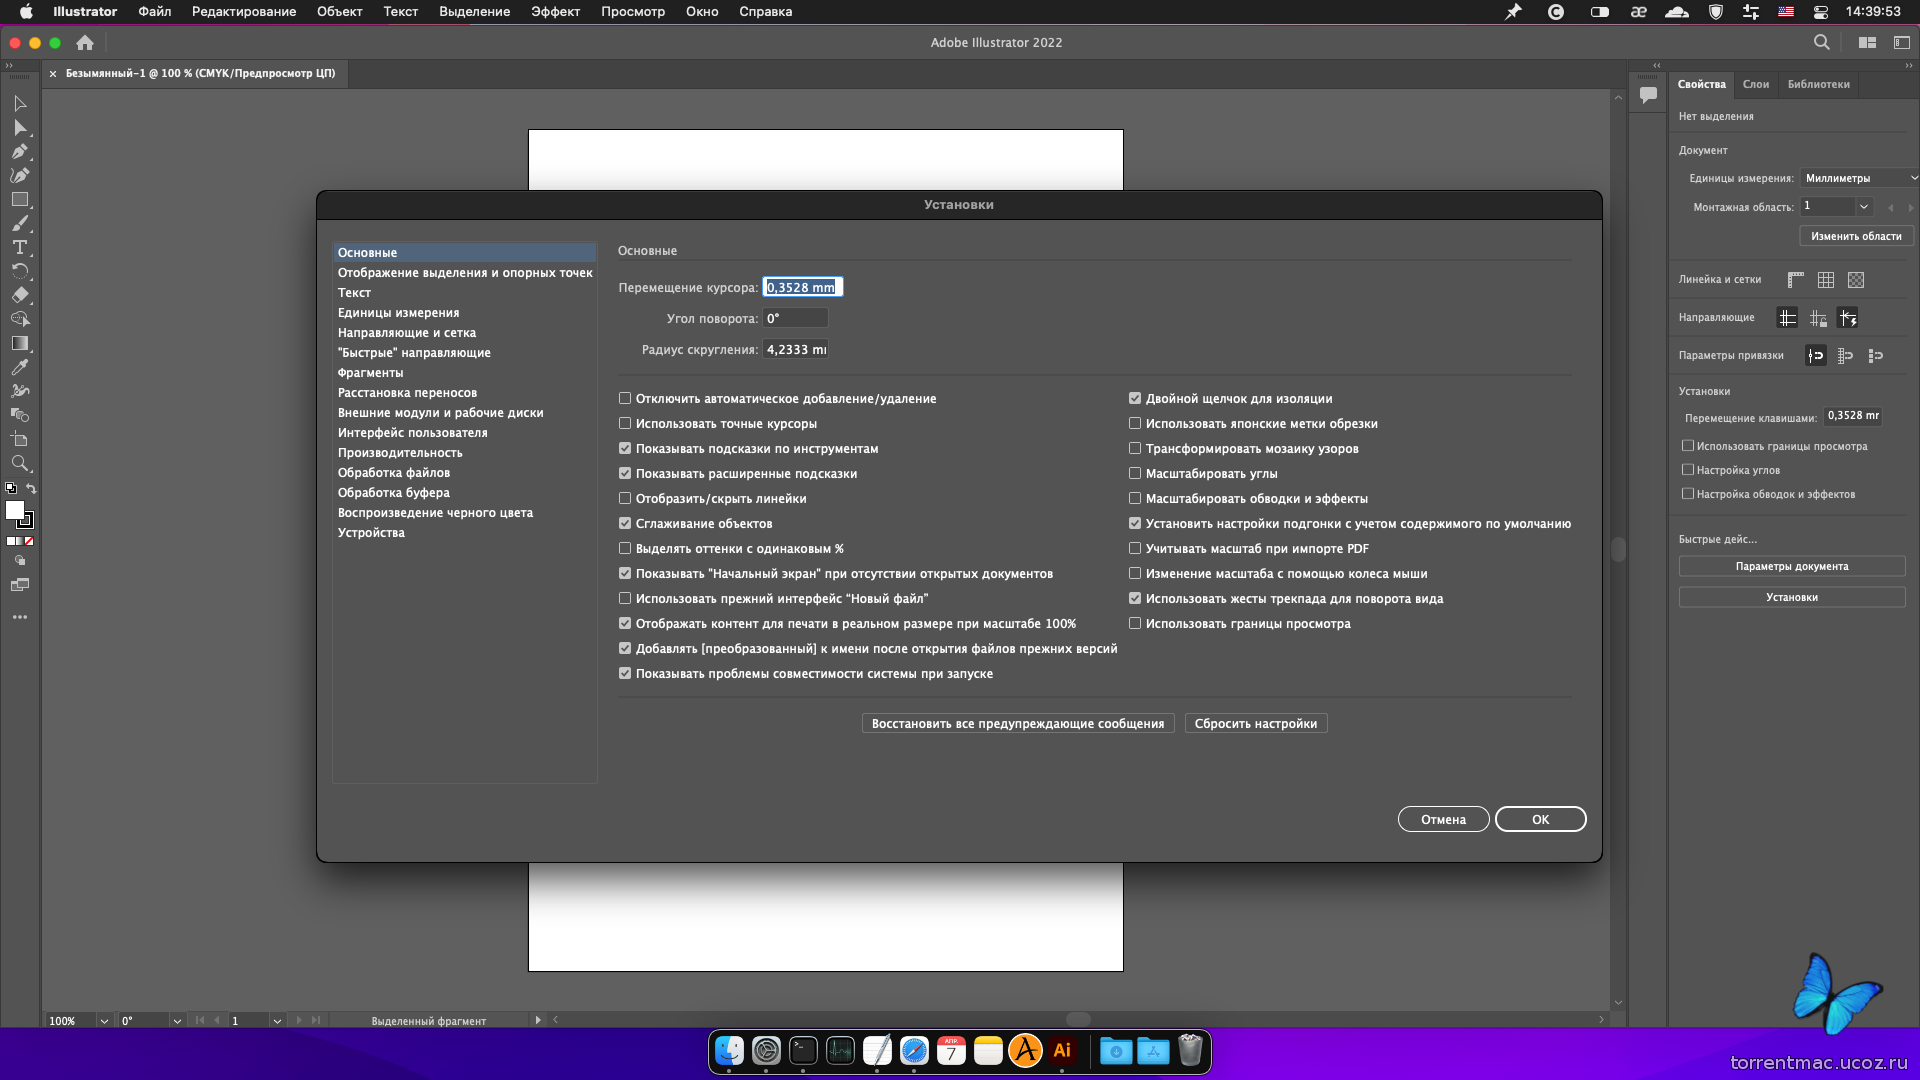This screenshot has height=1080, width=1920.
Task: Select the Curvature tool
Action: click(x=20, y=176)
